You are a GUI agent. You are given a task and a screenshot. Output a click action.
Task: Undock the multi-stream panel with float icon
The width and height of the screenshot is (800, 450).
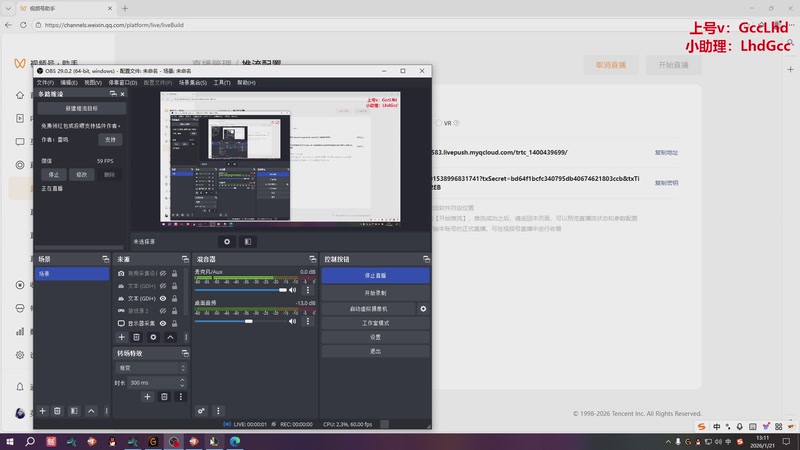click(x=113, y=94)
